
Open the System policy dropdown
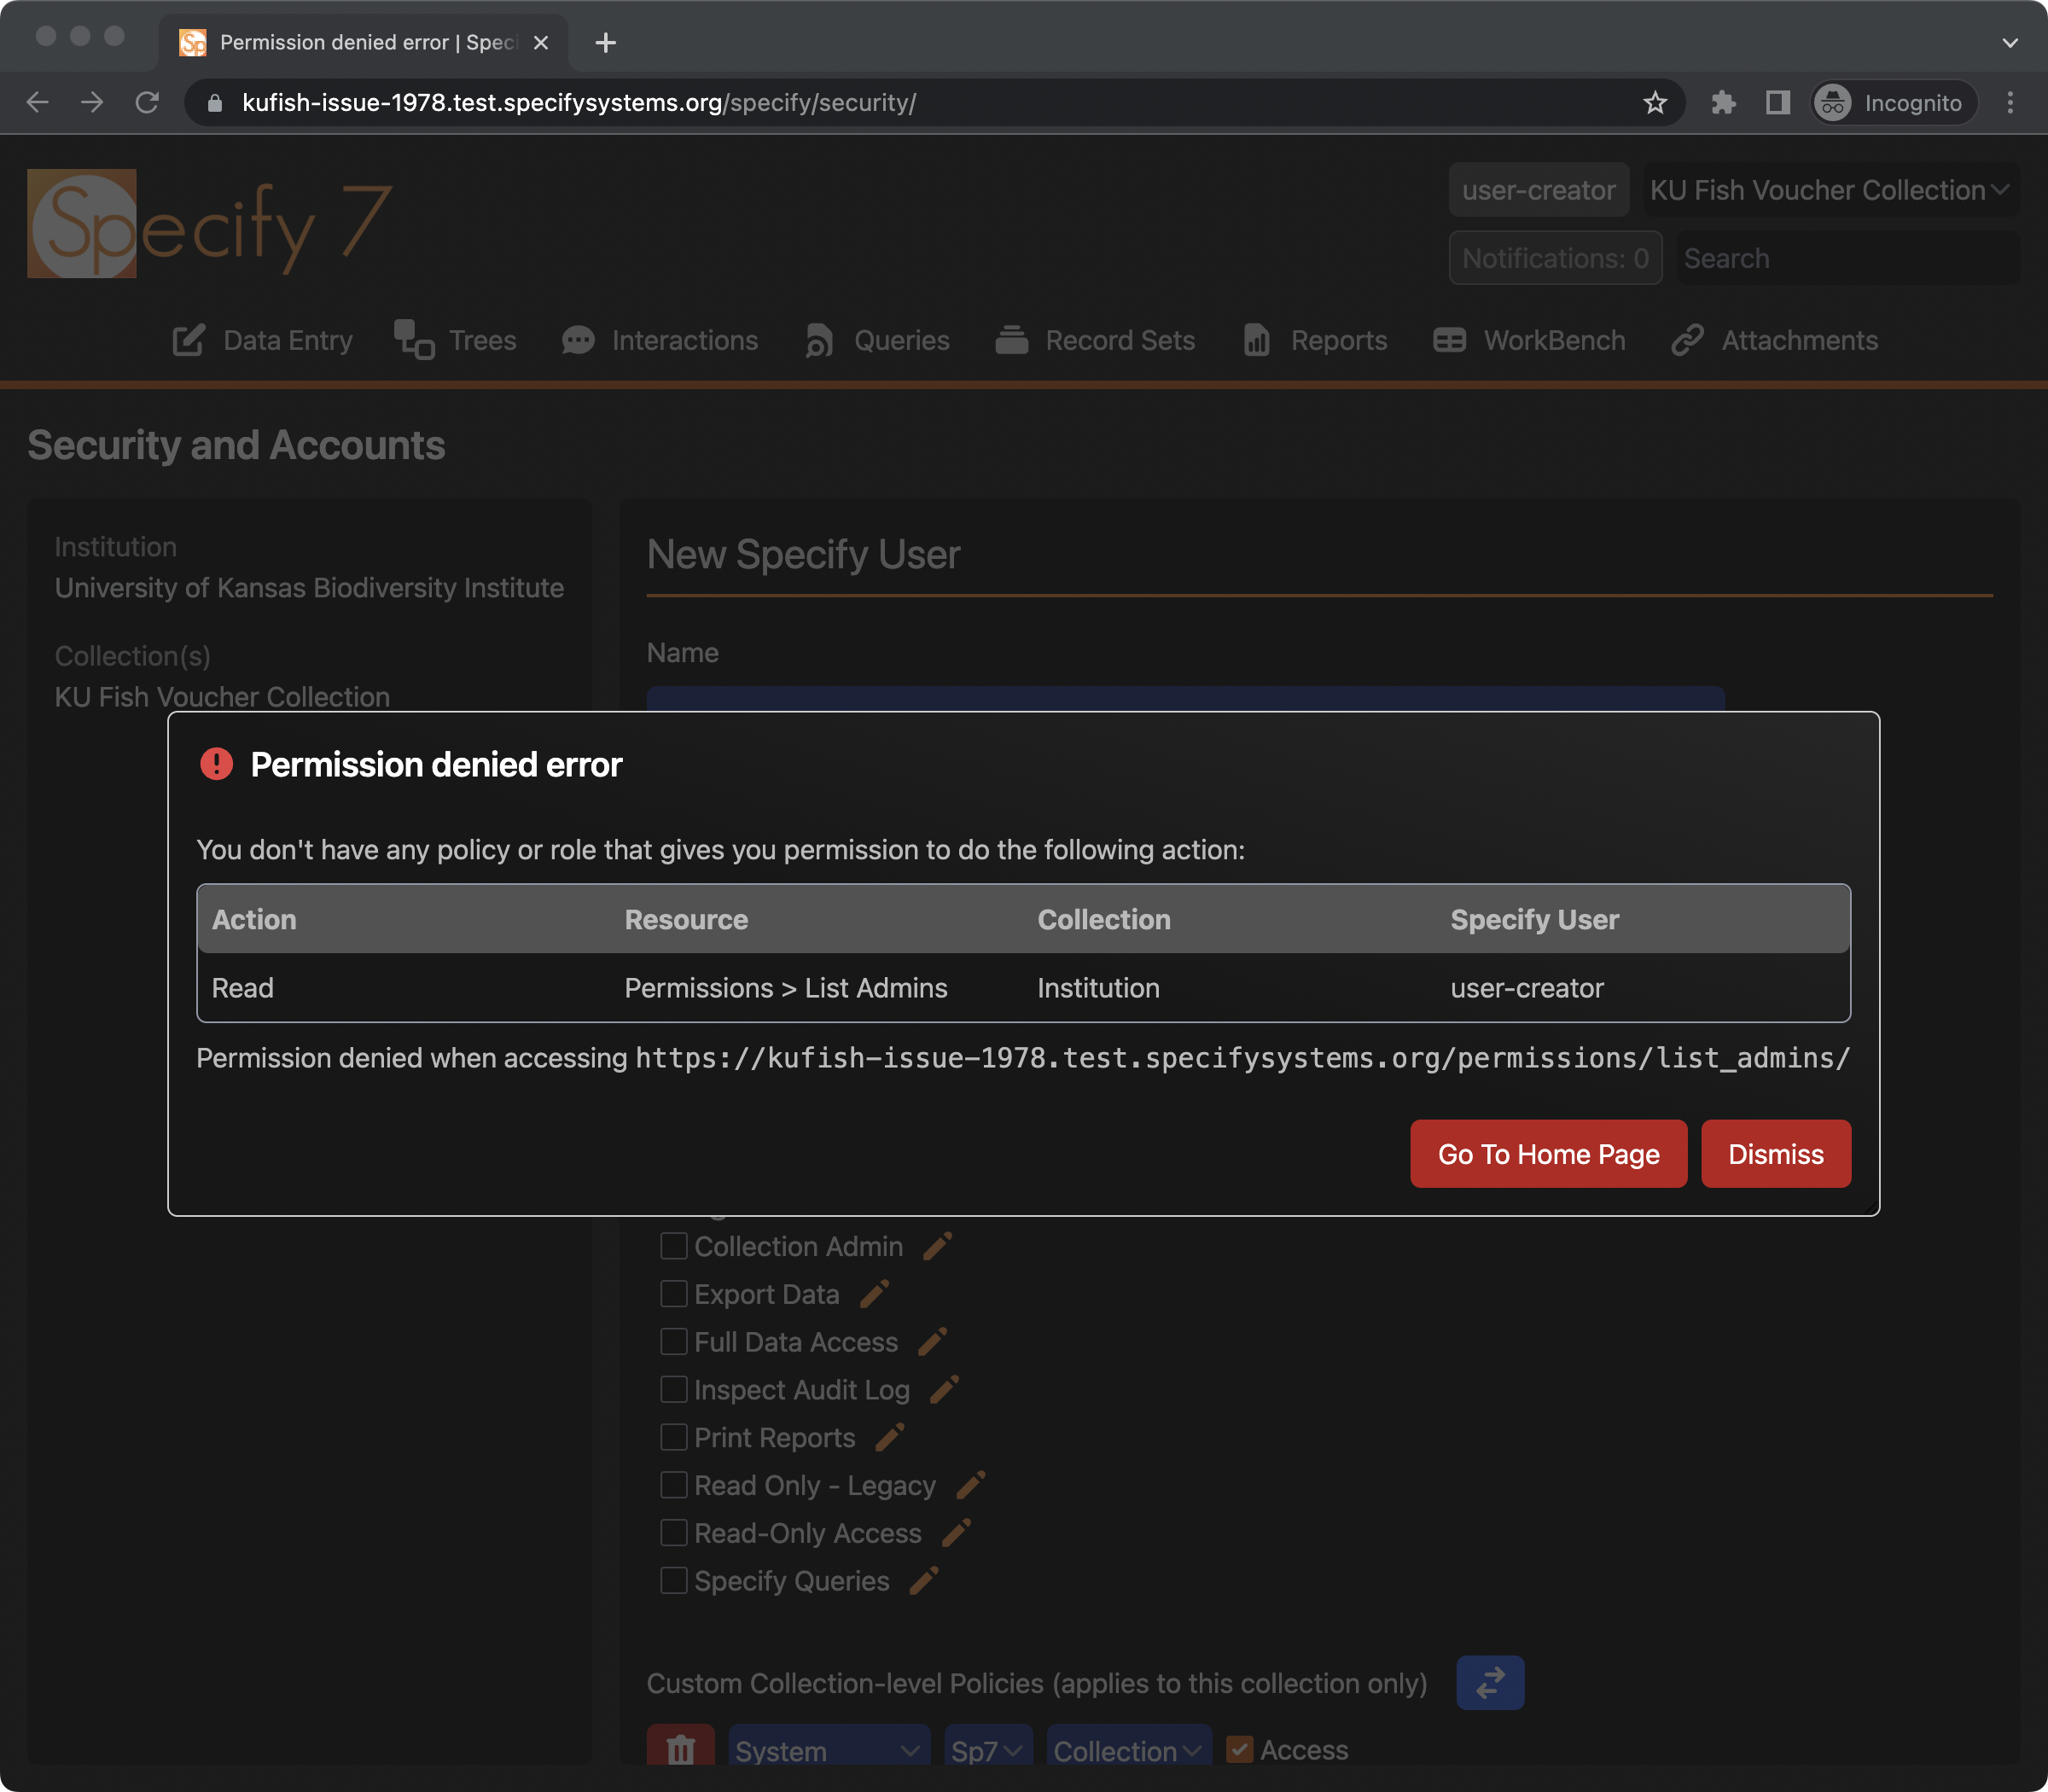(827, 1750)
